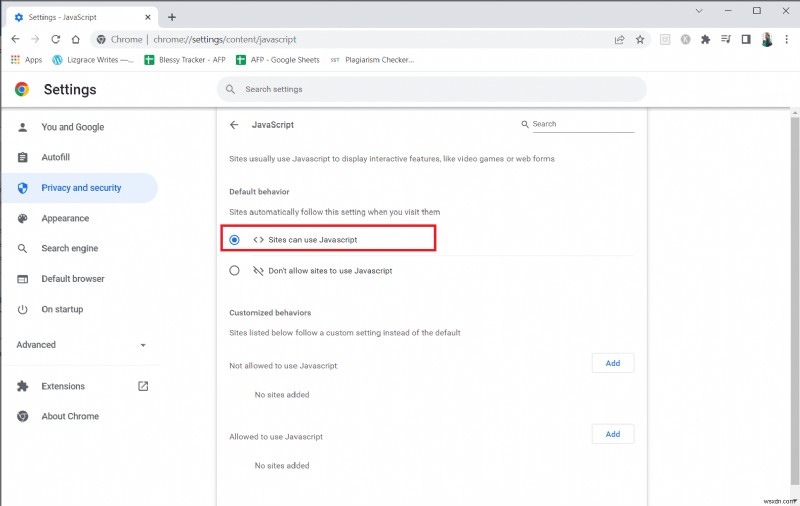Open Extensions link in the sidebar

pyautogui.click(x=63, y=386)
